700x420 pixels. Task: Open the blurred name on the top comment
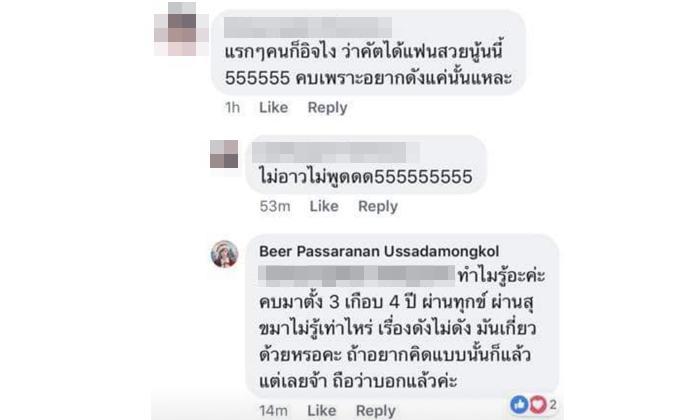point(308,27)
